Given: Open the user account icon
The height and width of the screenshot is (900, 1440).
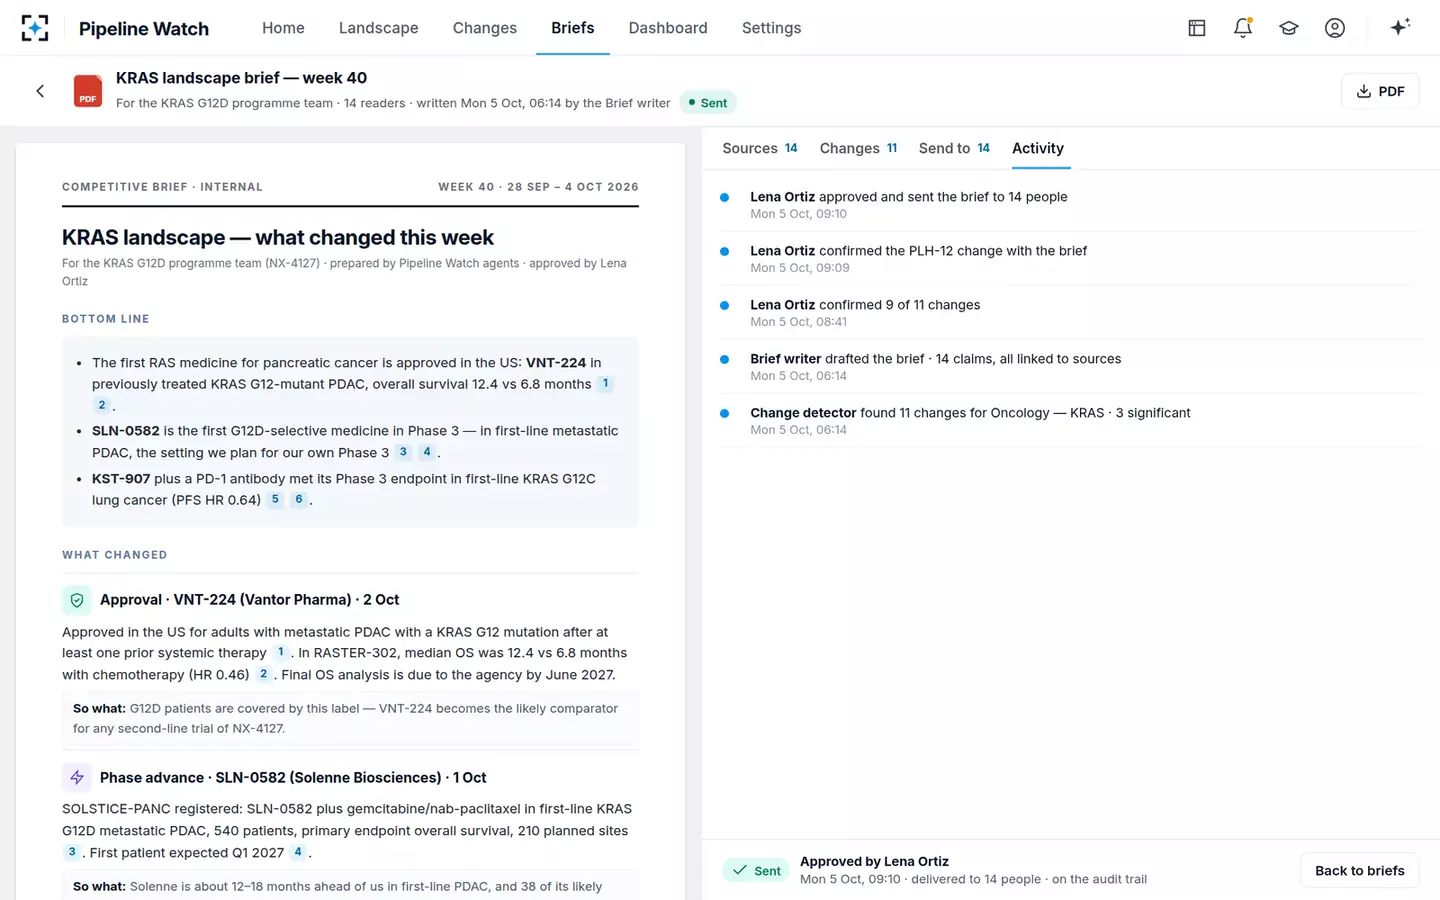Looking at the screenshot, I should point(1335,28).
